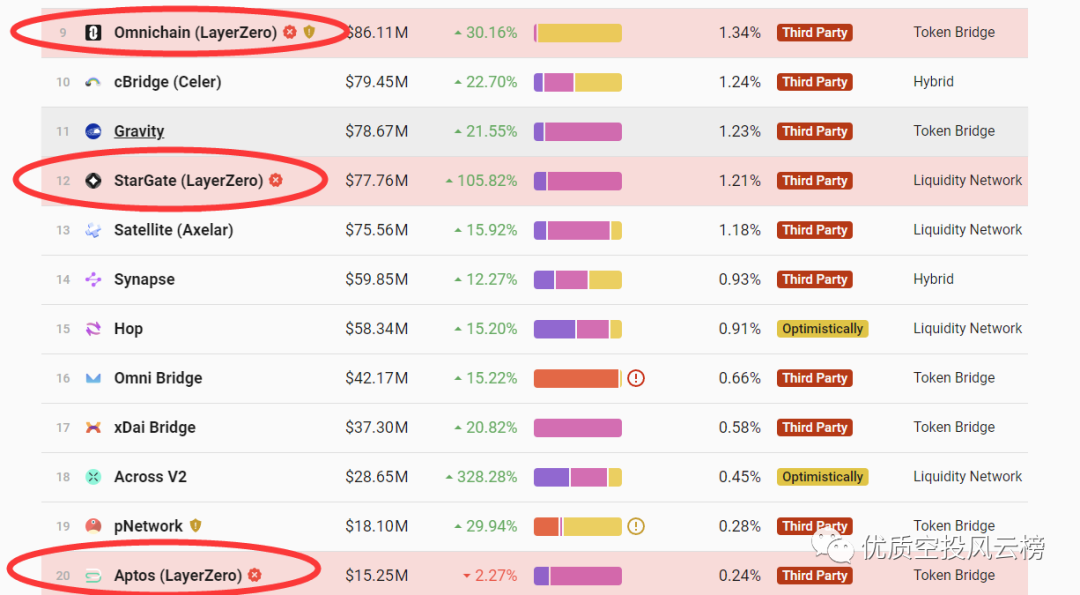
Task: Click the StarGate (LayerZero) logo icon
Action: 93,180
